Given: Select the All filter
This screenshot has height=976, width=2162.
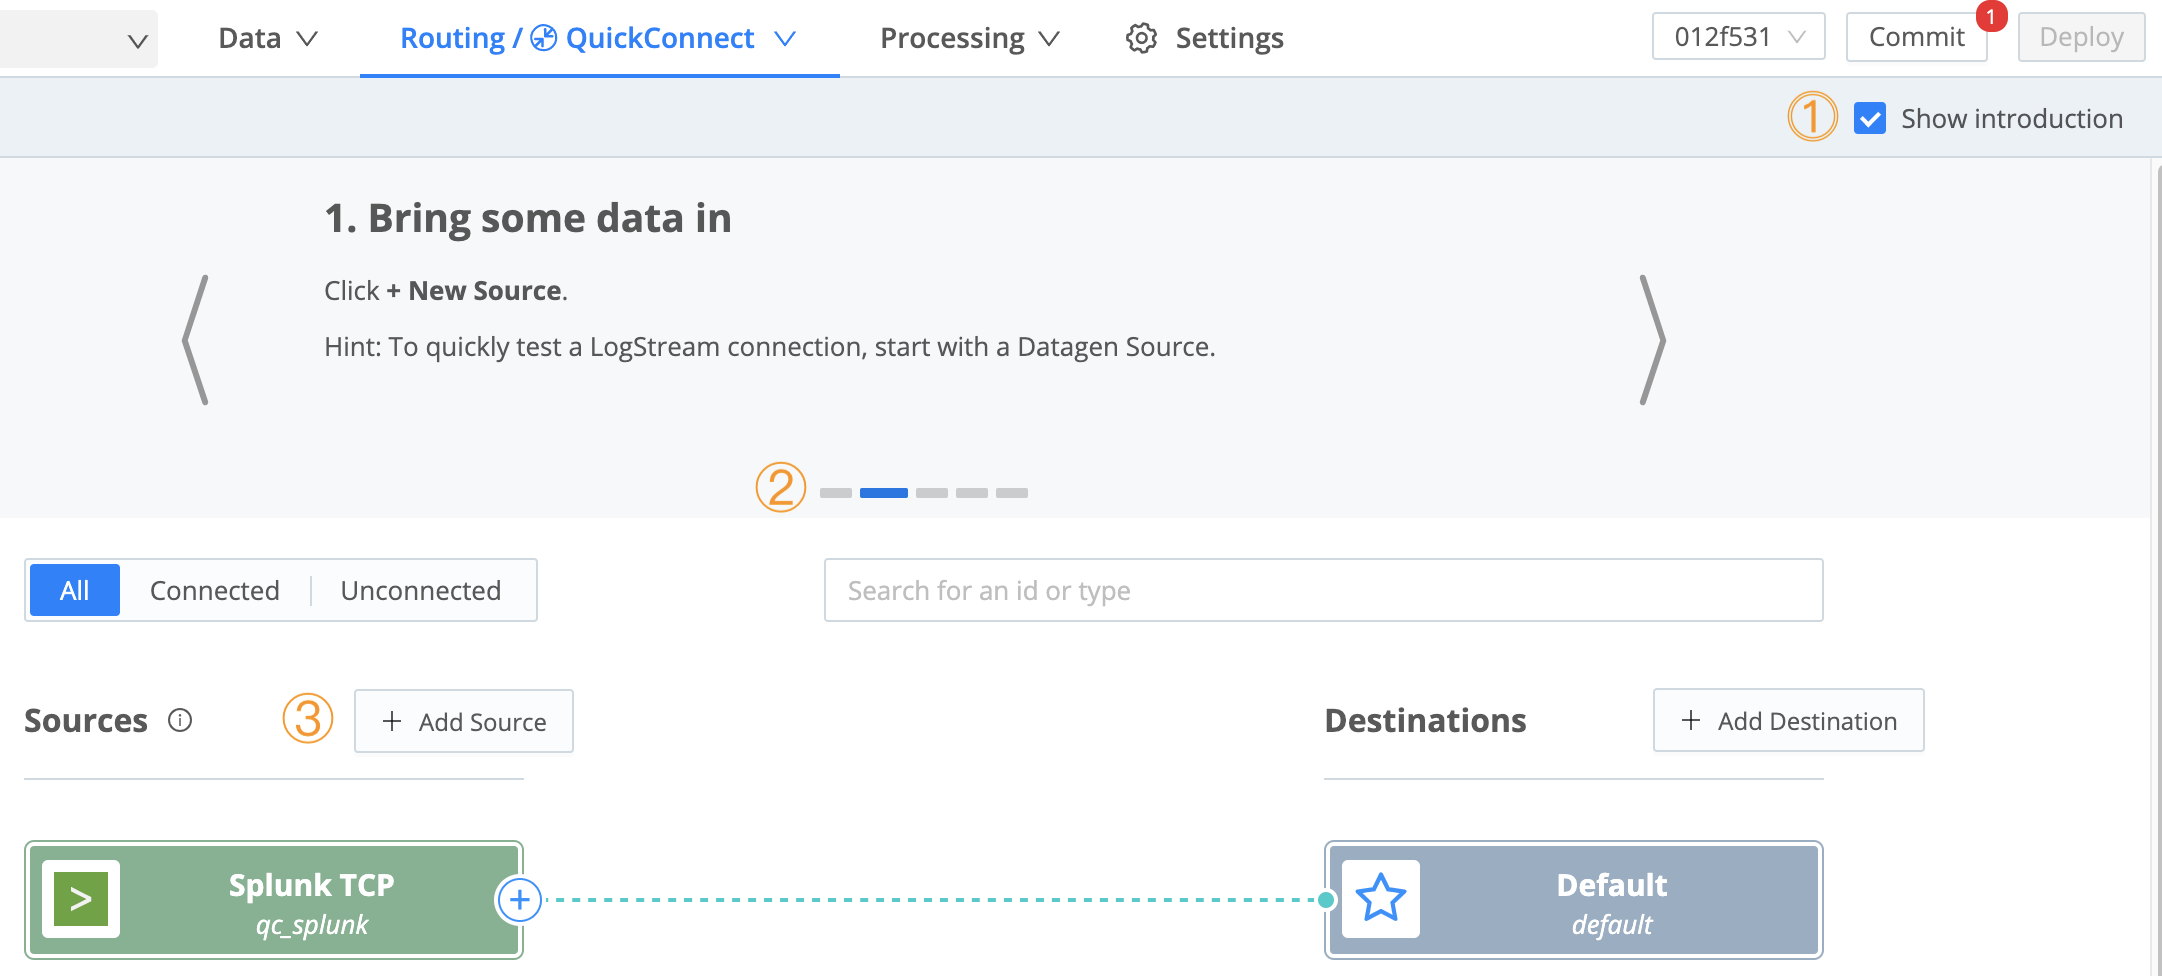Looking at the screenshot, I should (75, 590).
